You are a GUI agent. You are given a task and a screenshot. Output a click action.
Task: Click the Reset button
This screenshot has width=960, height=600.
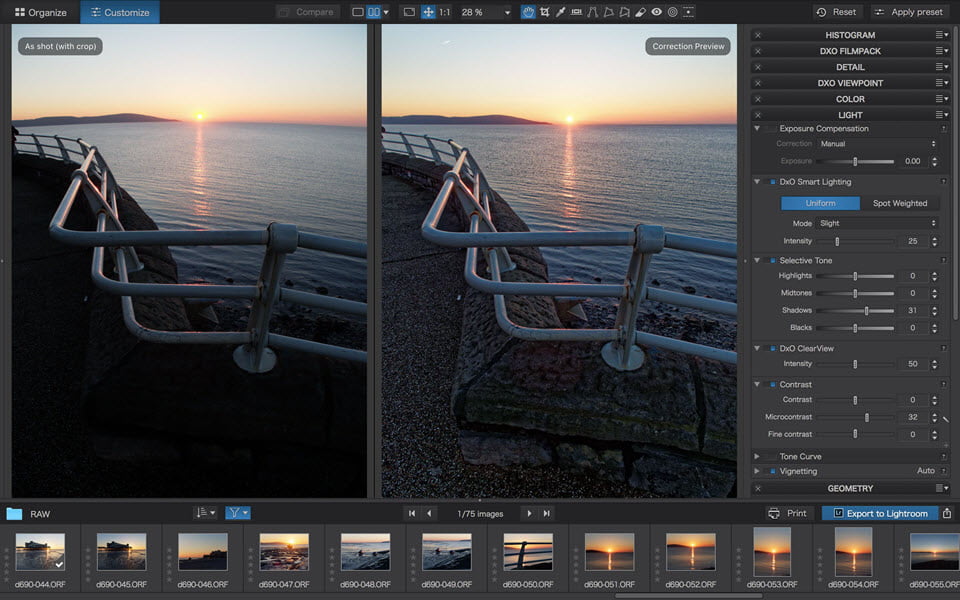point(836,12)
